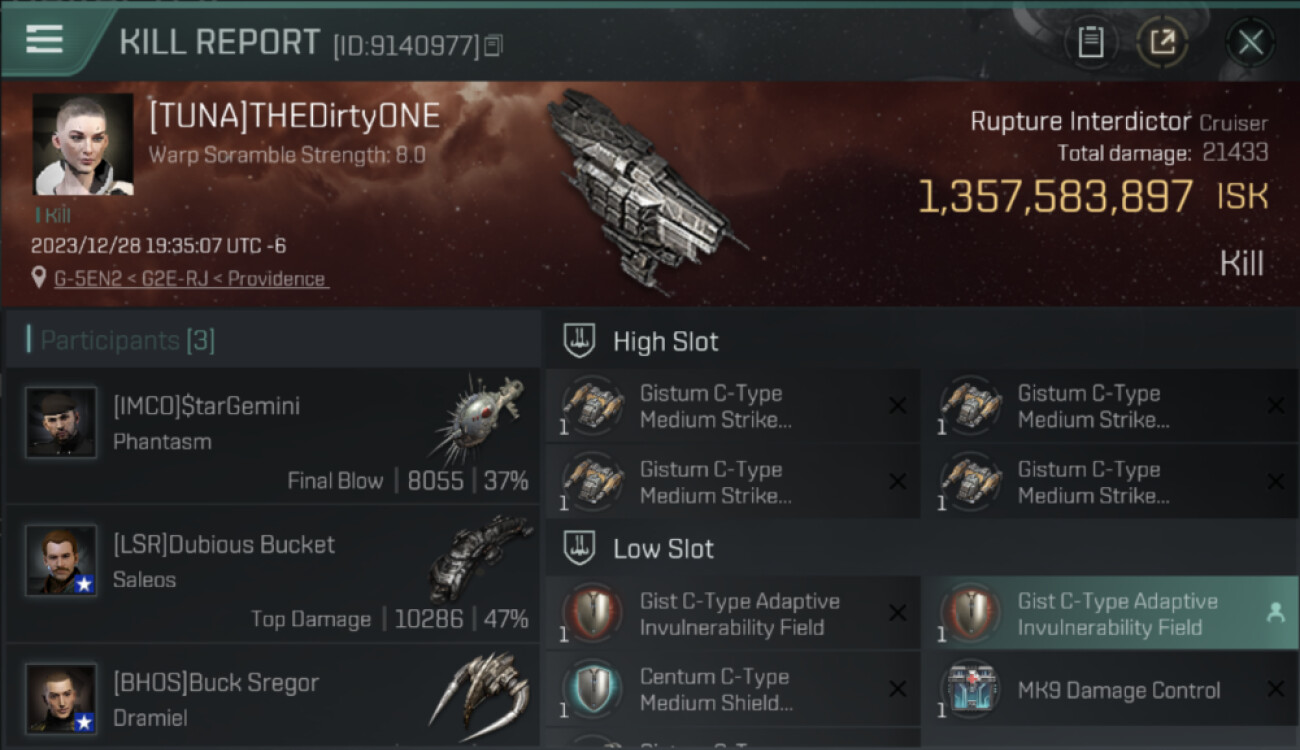Viewport: 1300px width, 750px height.
Task: Close the kill report window
Action: point(1251,42)
